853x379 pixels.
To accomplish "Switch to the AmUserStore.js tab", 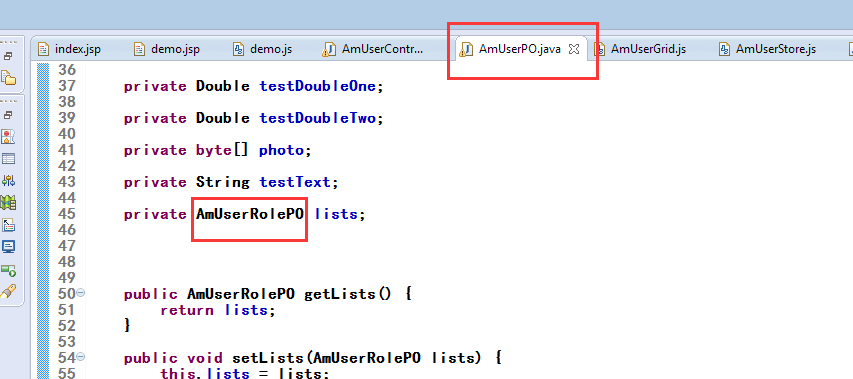I will (767, 49).
